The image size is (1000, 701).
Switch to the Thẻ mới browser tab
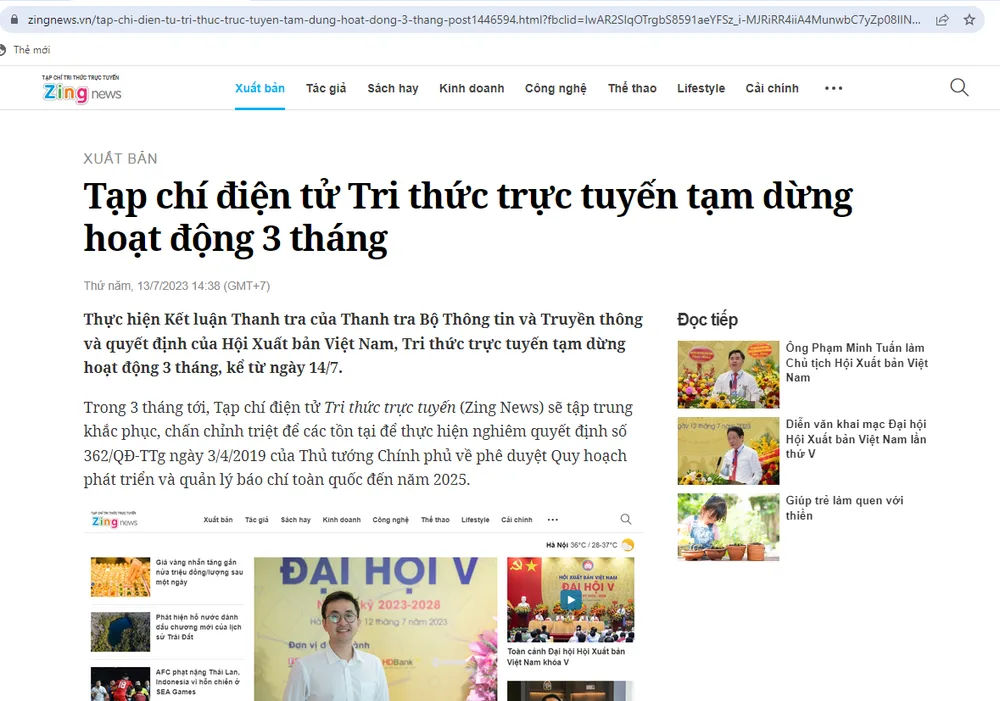tap(32, 48)
